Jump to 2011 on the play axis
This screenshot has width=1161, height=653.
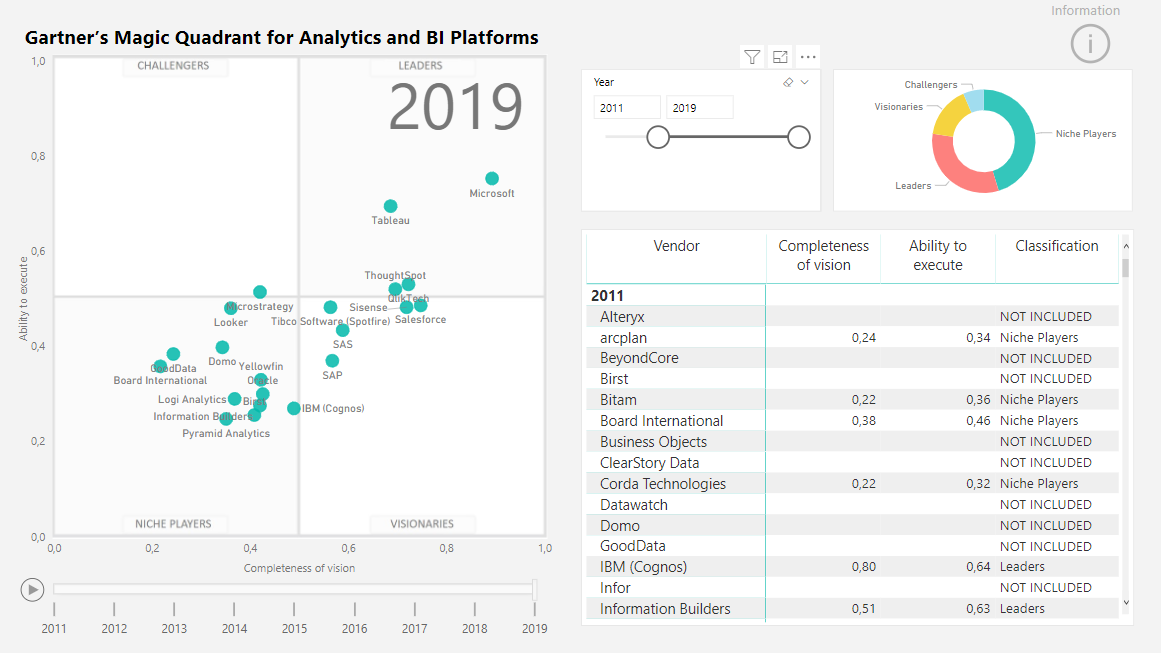[x=54, y=628]
